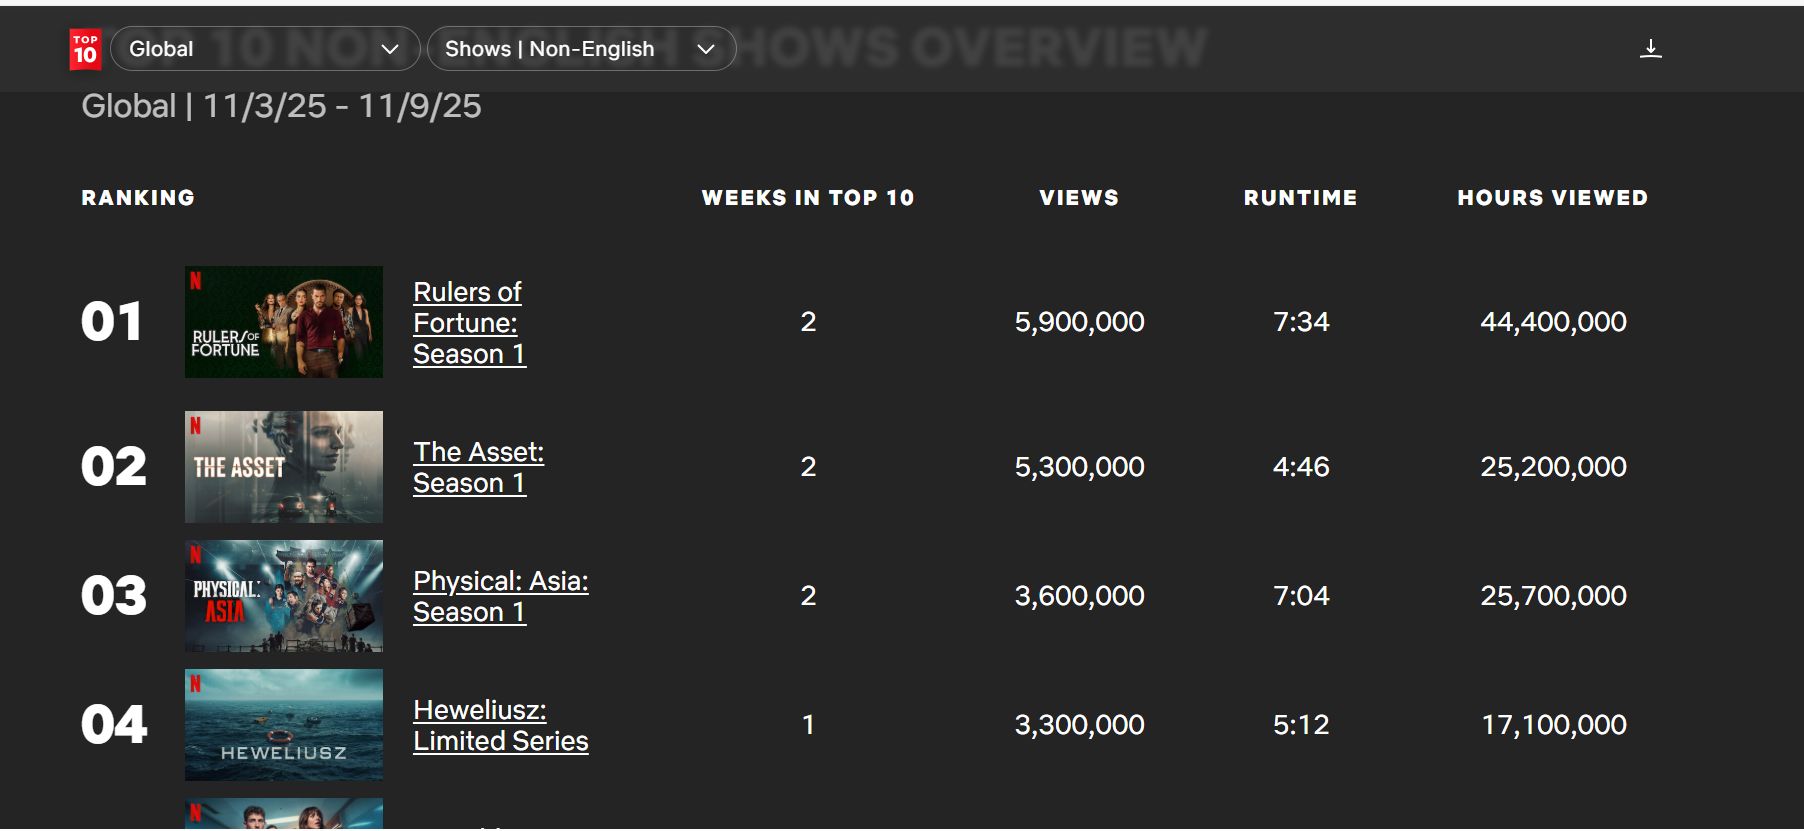The width and height of the screenshot is (1804, 831).
Task: Click the Ranking column header
Action: (138, 198)
